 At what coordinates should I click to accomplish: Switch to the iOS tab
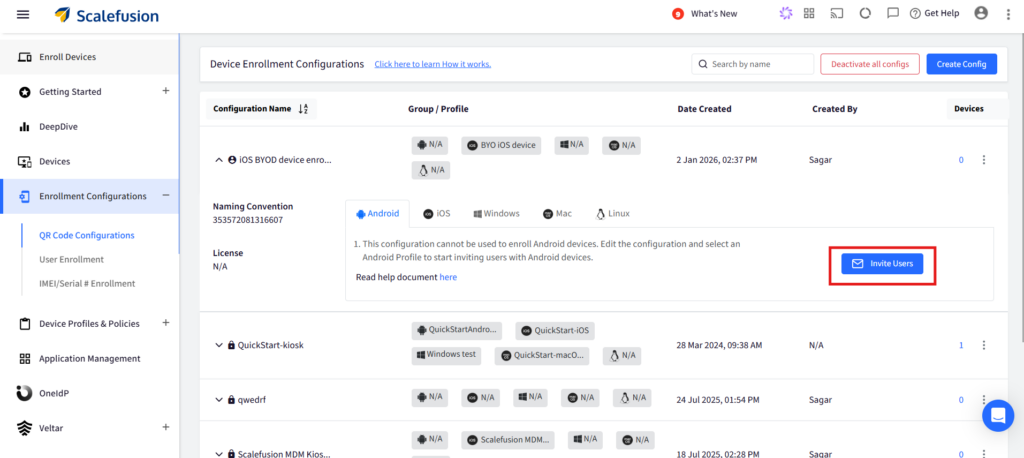tap(437, 214)
